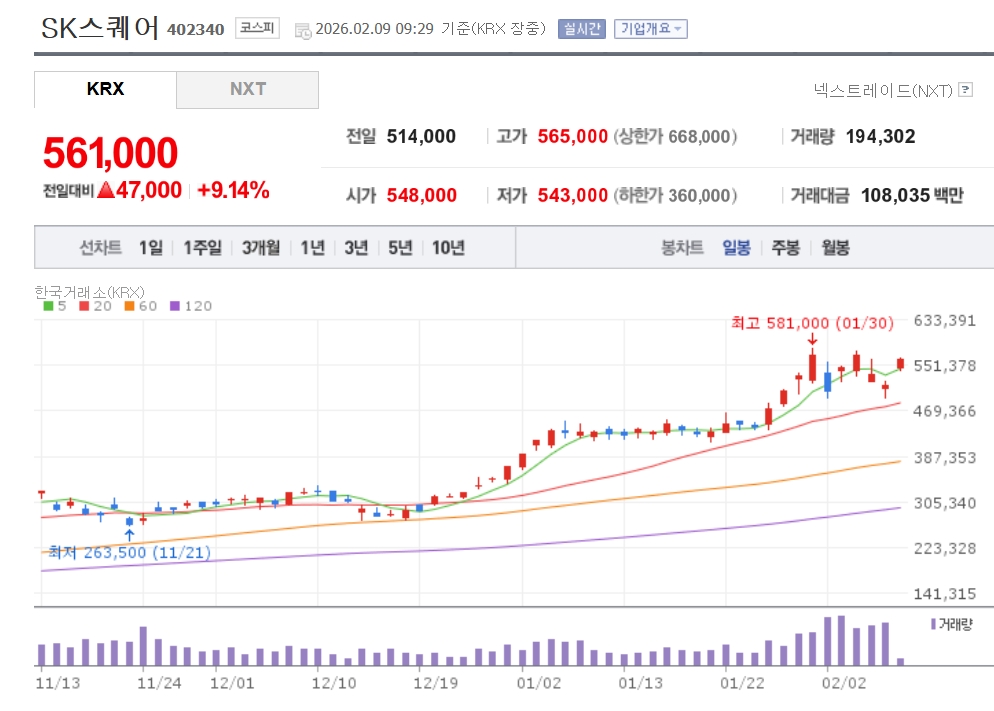Expand the 기업개요 dropdown

(649, 28)
